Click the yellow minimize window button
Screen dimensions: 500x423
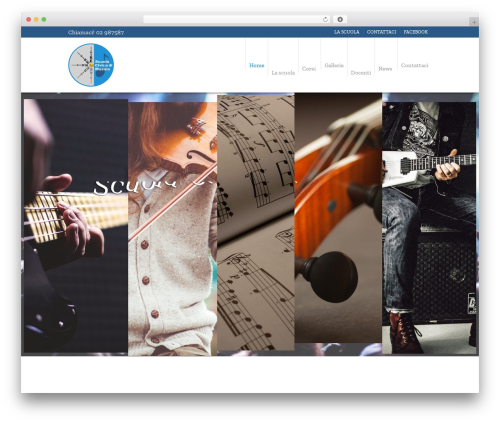pos(36,19)
